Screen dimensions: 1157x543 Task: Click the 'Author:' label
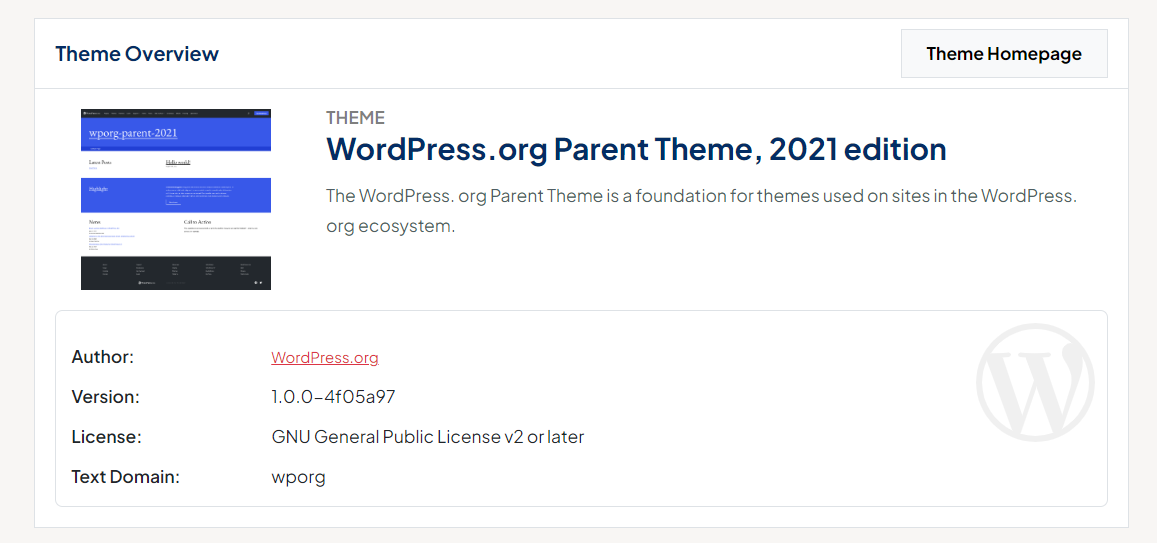[103, 357]
